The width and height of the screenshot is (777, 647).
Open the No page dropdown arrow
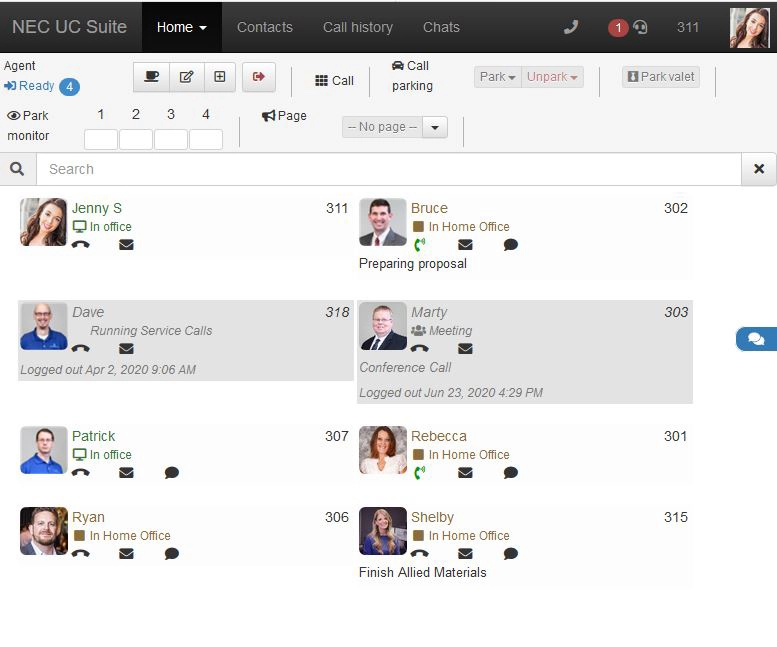(435, 127)
